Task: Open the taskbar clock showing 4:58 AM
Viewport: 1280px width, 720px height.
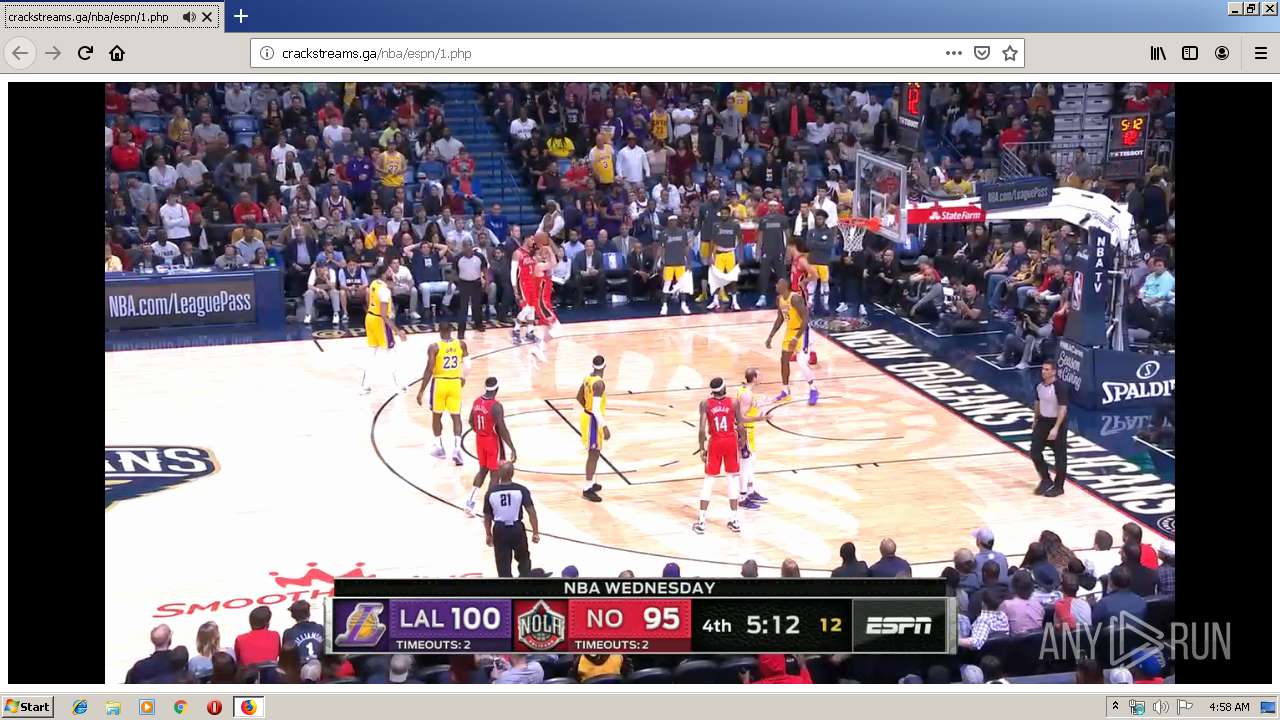Action: (1229, 707)
